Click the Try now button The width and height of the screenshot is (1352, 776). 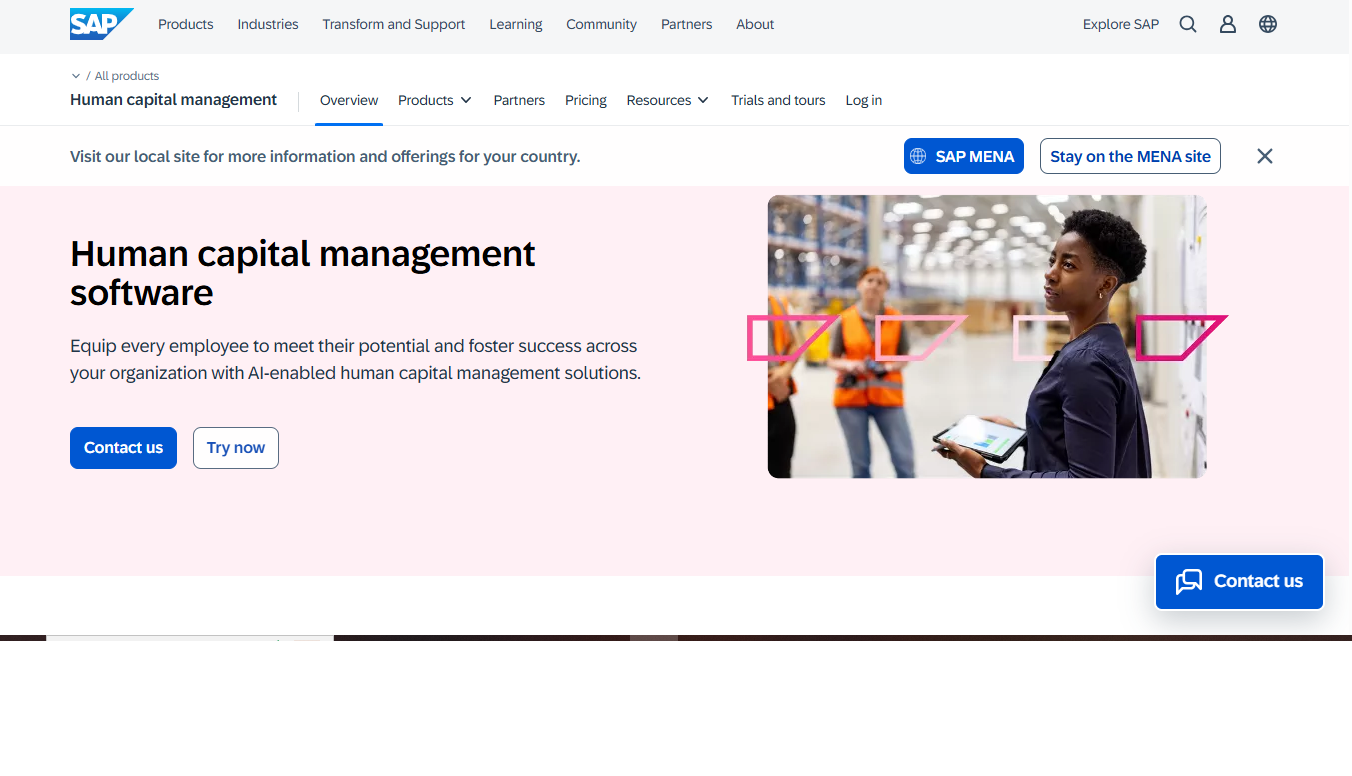[x=235, y=447]
